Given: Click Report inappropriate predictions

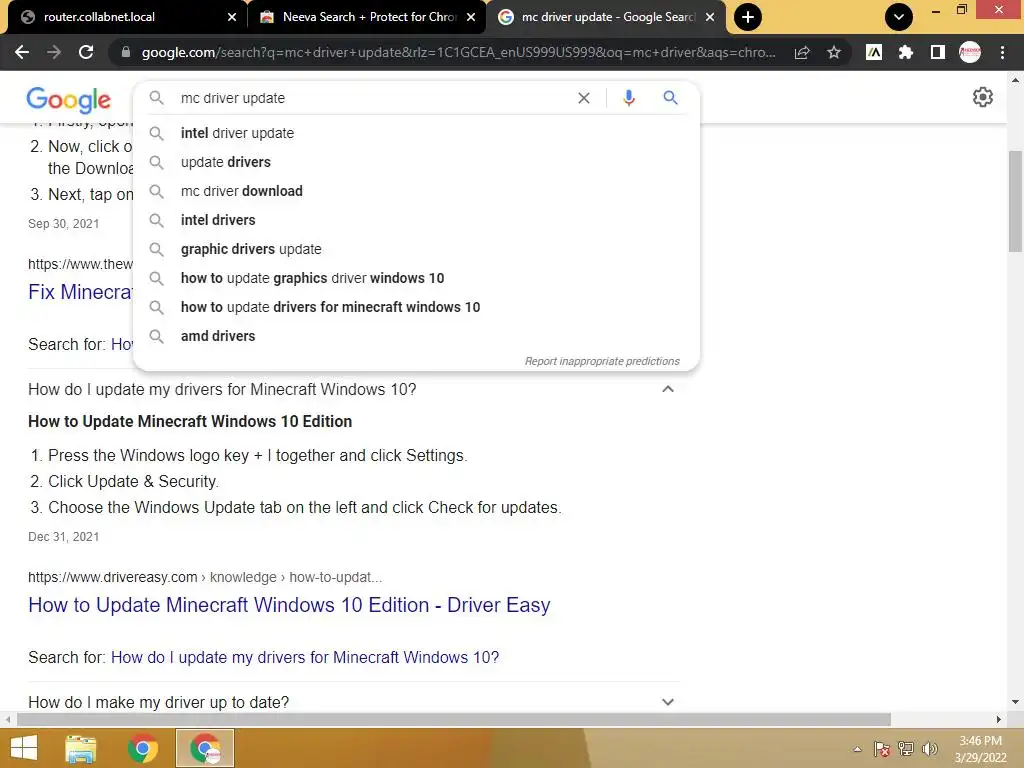Looking at the screenshot, I should pos(602,361).
